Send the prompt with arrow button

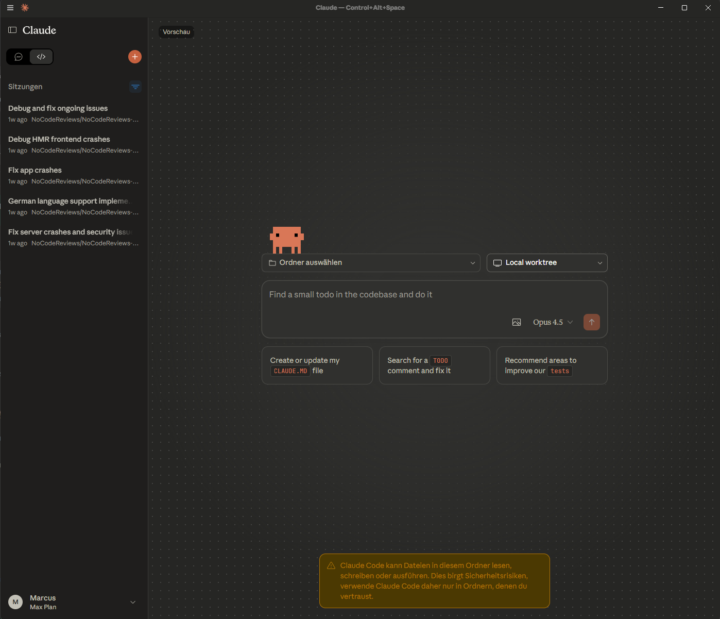591,322
